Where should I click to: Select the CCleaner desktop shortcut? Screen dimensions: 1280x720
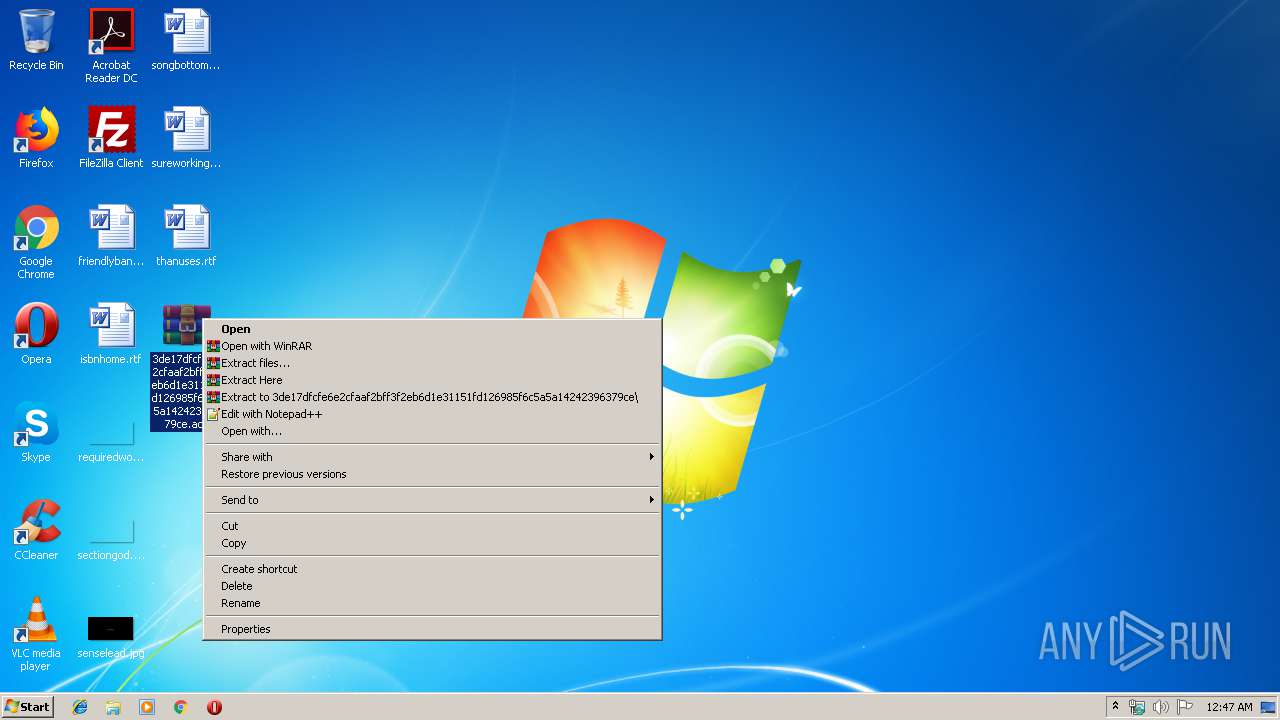[x=36, y=530]
